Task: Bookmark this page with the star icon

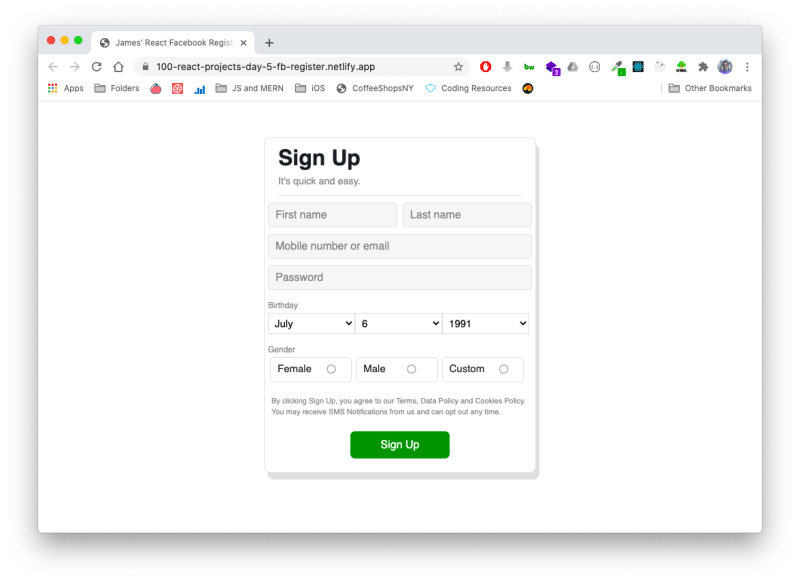Action: pos(458,67)
